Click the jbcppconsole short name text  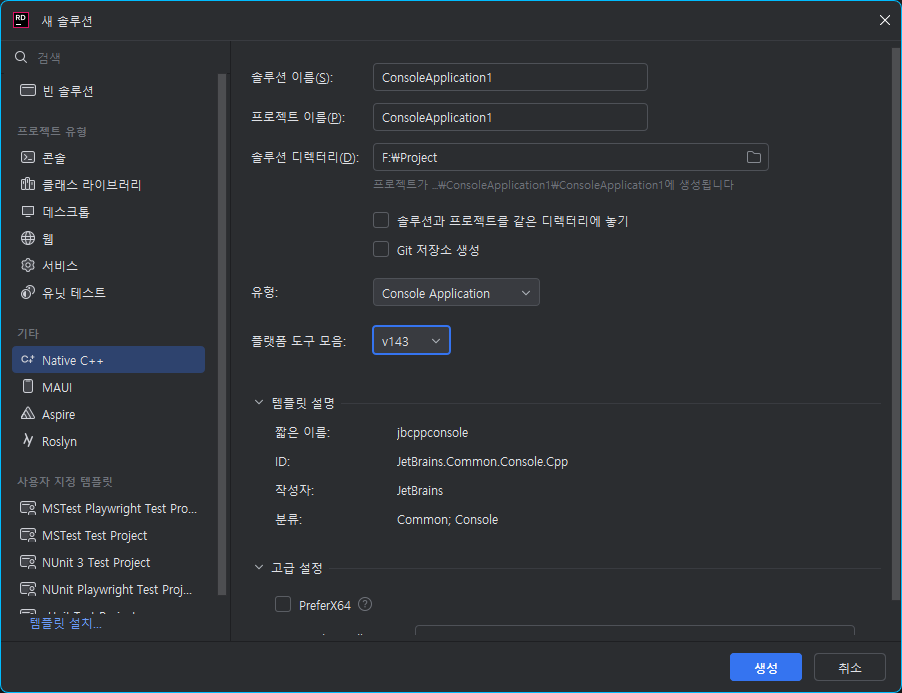(x=432, y=432)
